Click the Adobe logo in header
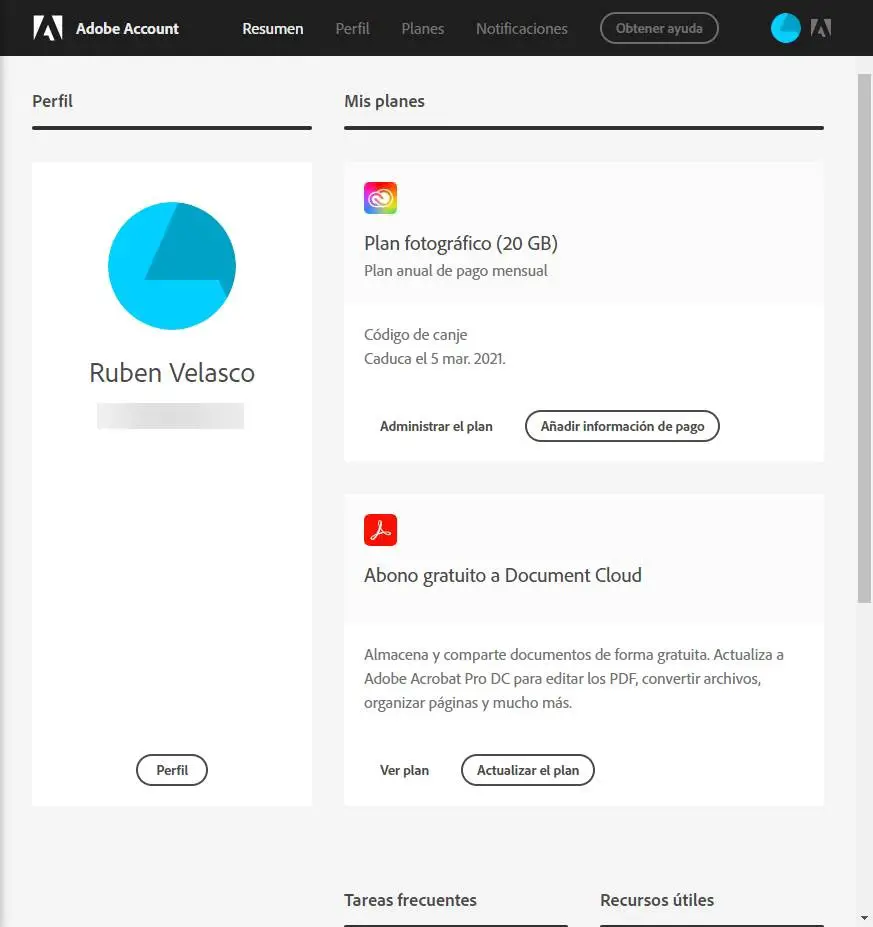The image size is (873, 927). 48,28
